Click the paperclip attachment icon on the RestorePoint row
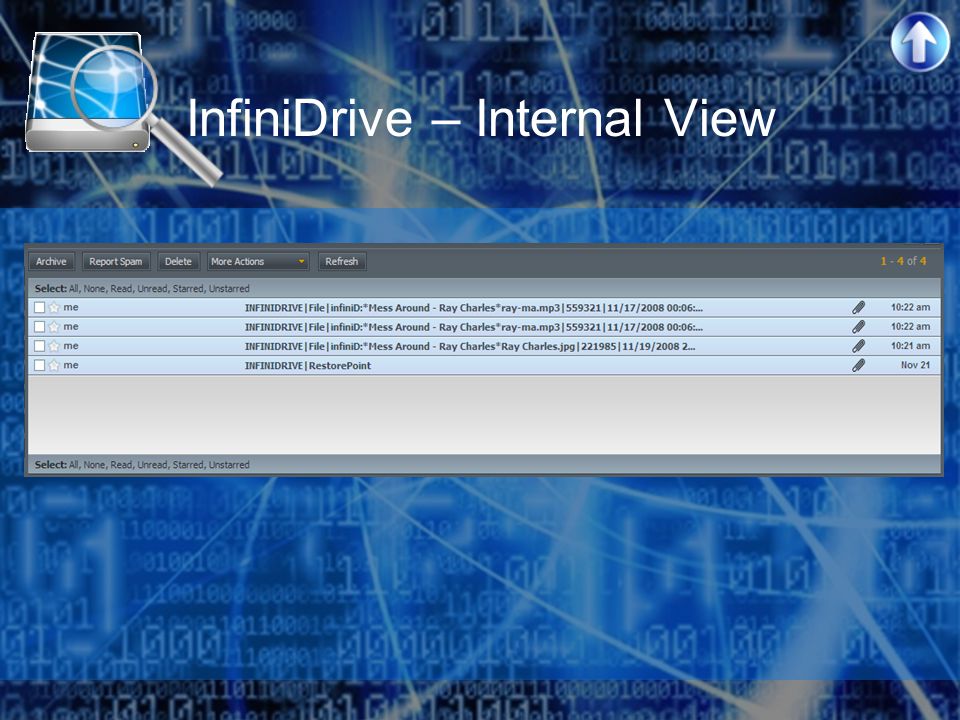This screenshot has width=960, height=720. tap(858, 366)
